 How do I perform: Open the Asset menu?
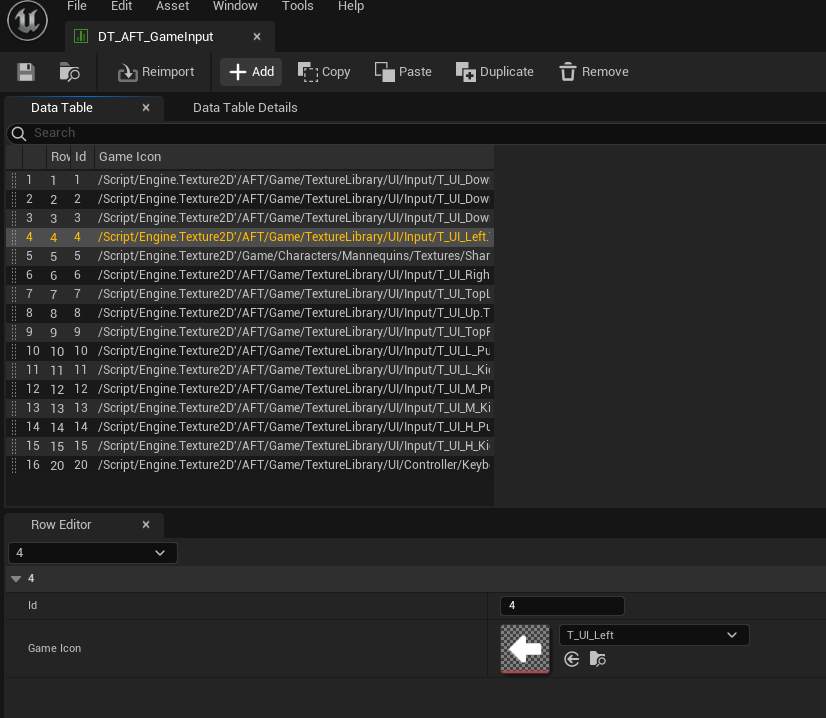[x=171, y=7]
